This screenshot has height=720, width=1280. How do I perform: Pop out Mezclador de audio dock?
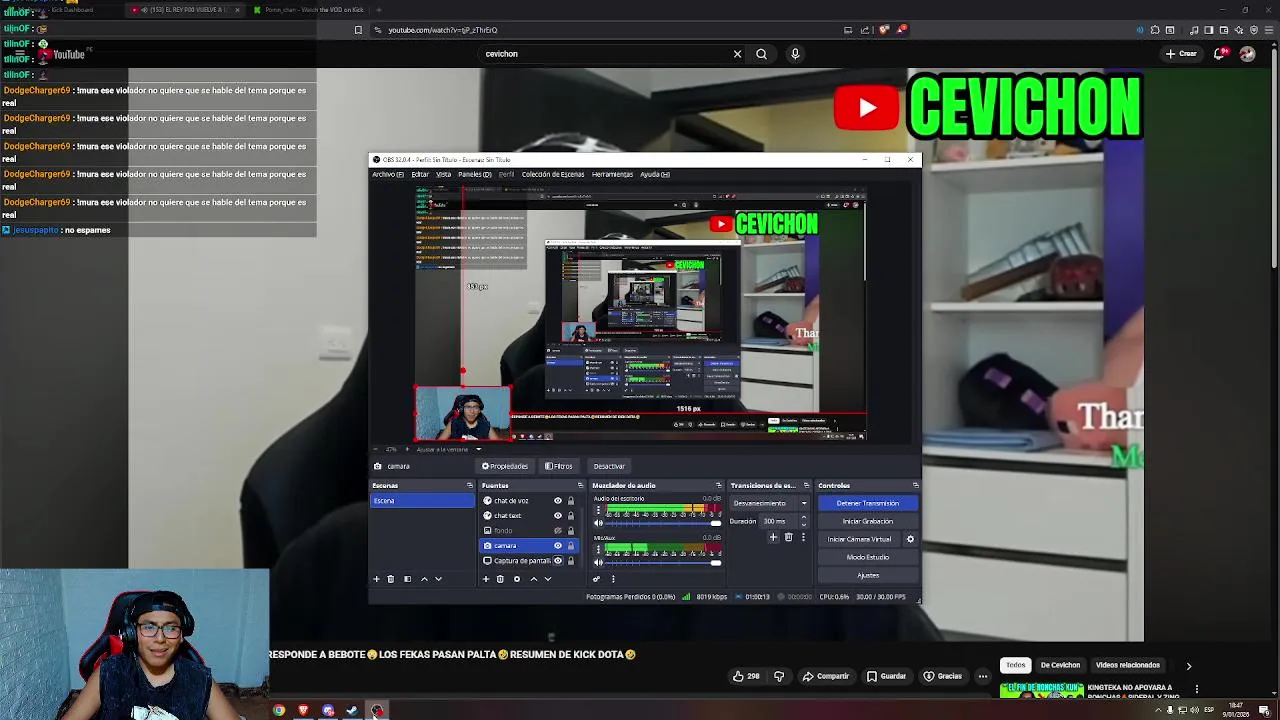tap(718, 486)
